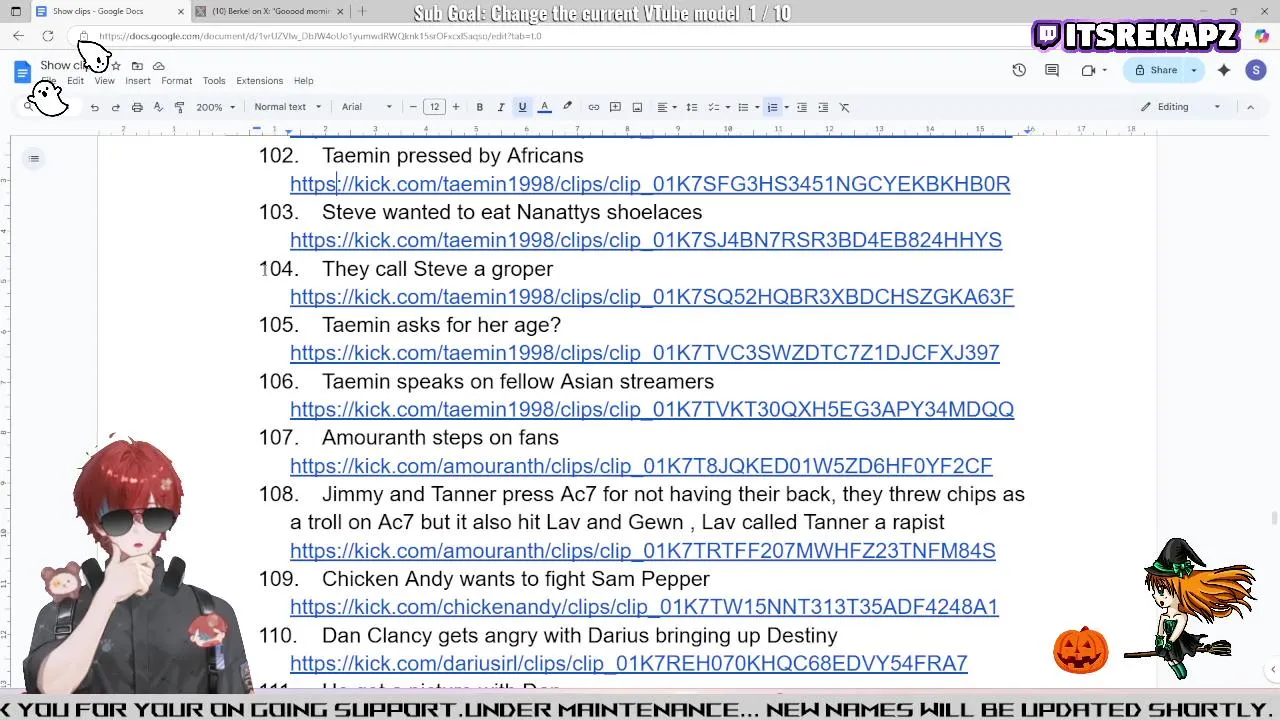Viewport: 1280px width, 720px height.
Task: Move document to a folder
Action: [x=137, y=66]
